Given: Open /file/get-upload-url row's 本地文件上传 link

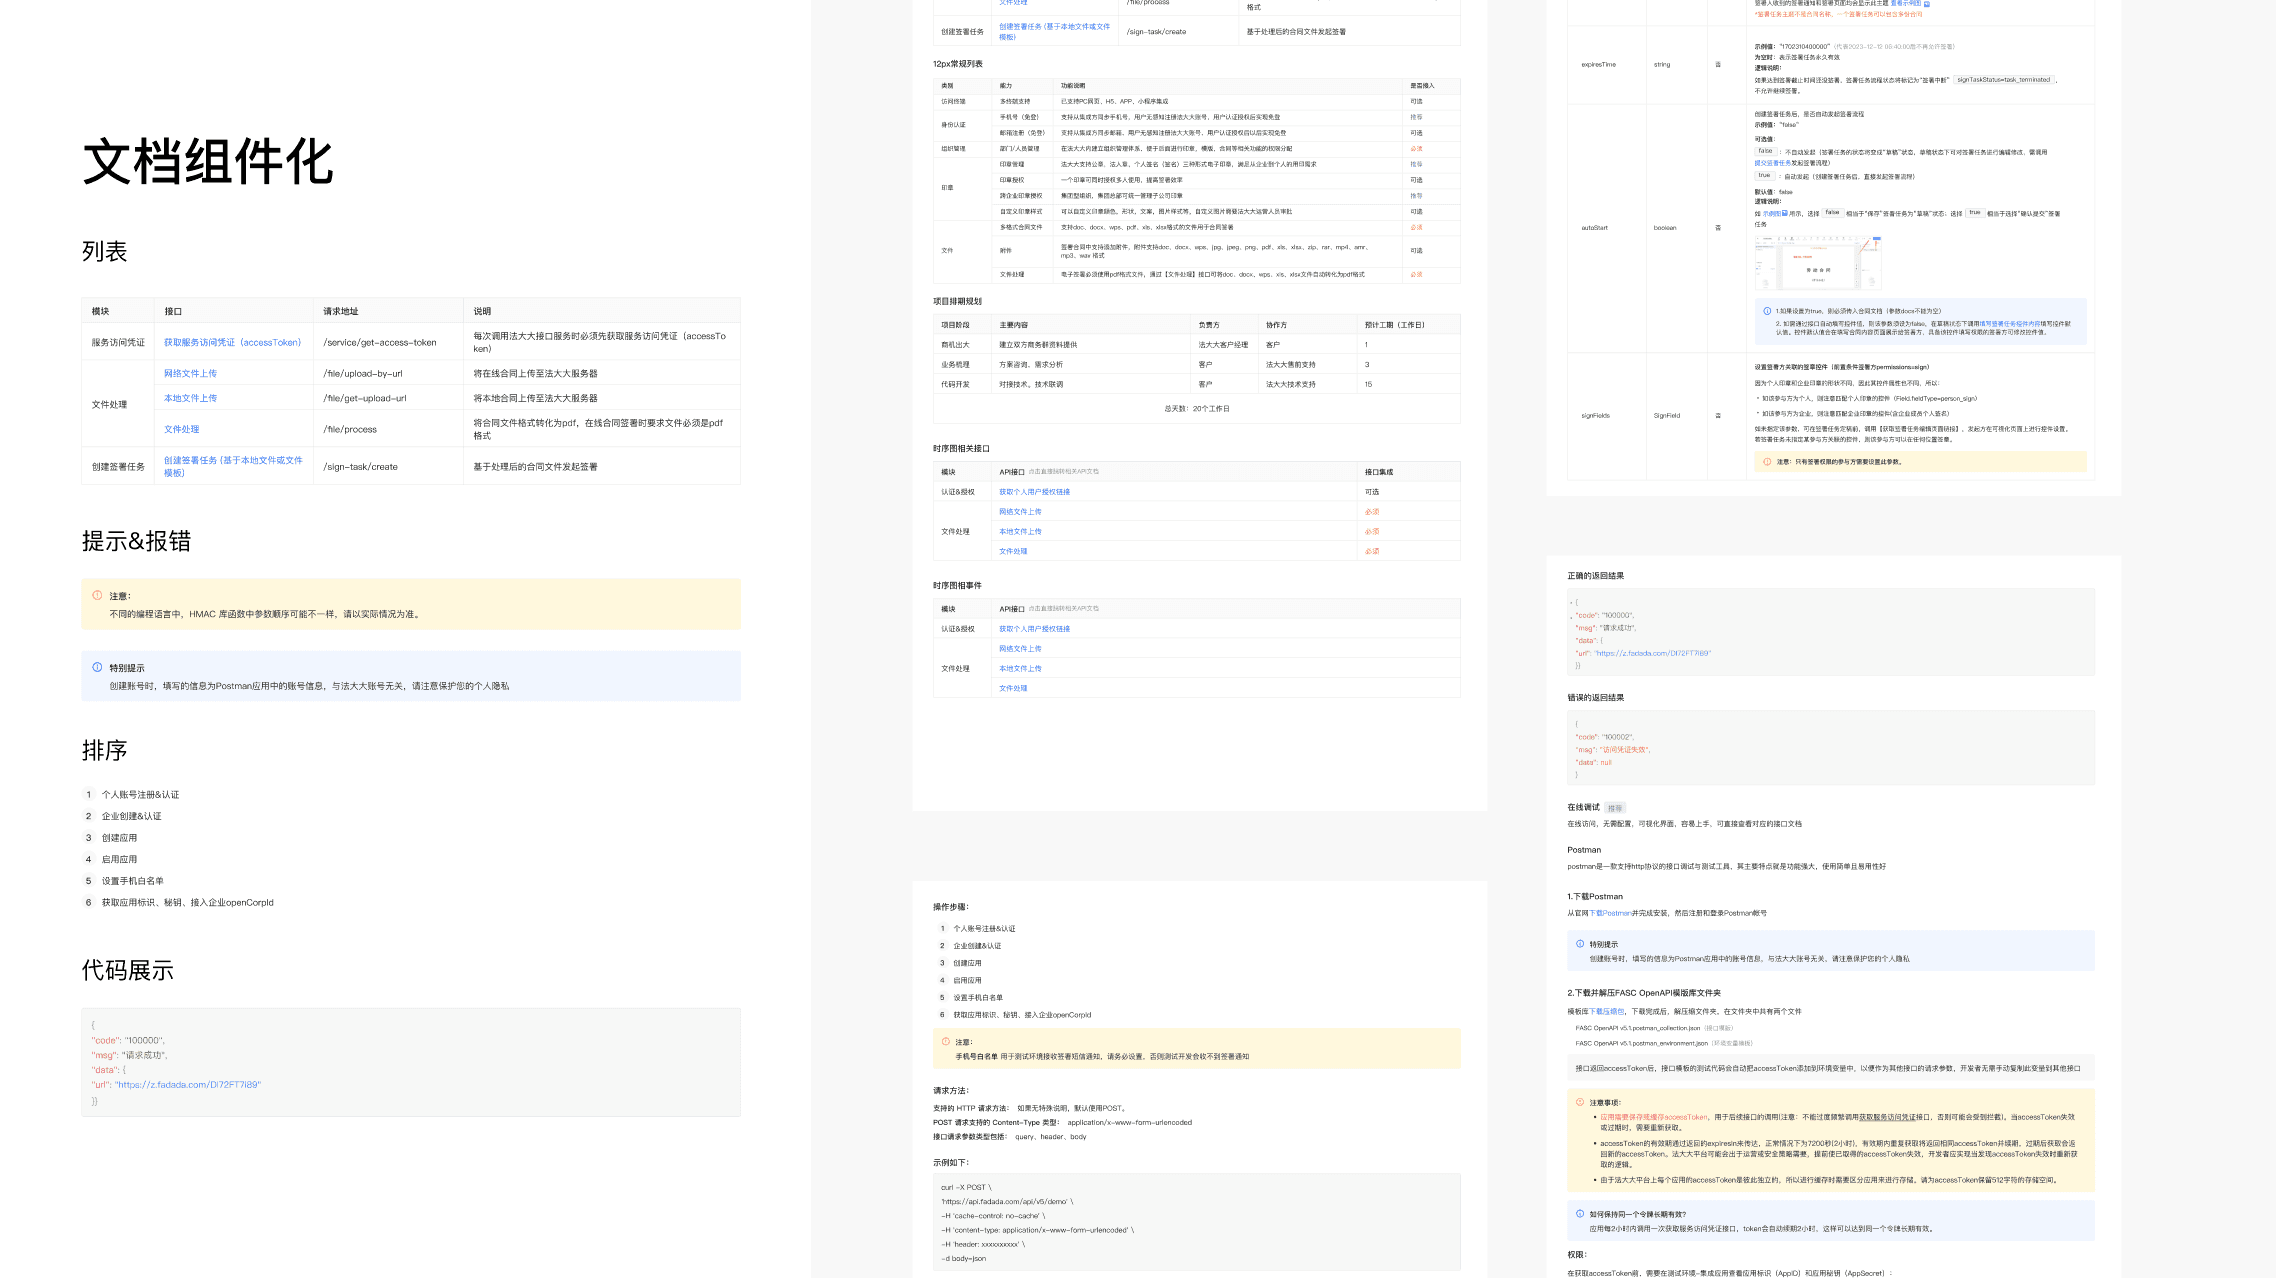Looking at the screenshot, I should point(190,398).
